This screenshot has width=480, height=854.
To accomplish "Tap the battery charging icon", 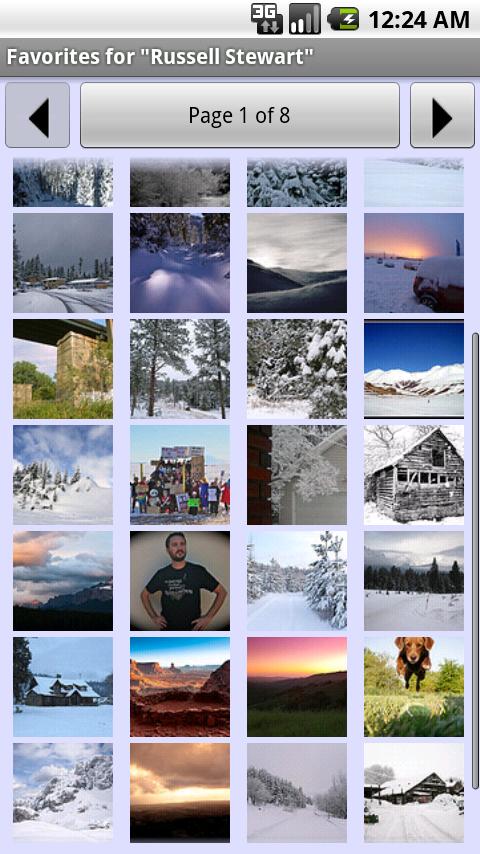I will [x=343, y=19].
